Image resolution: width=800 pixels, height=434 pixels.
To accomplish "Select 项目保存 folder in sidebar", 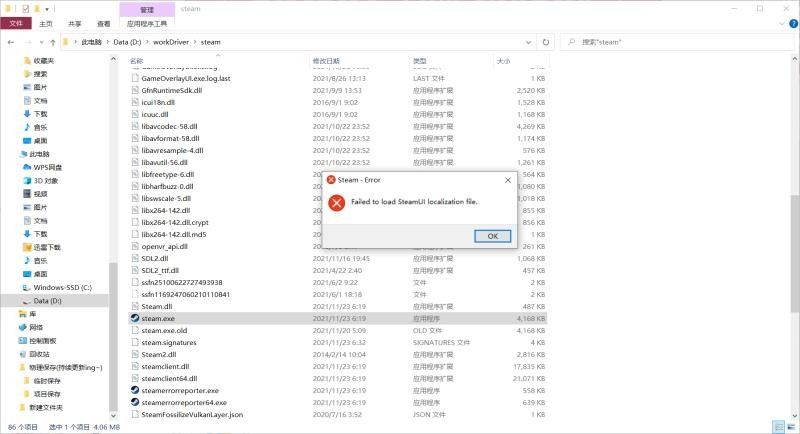I will [x=47, y=394].
